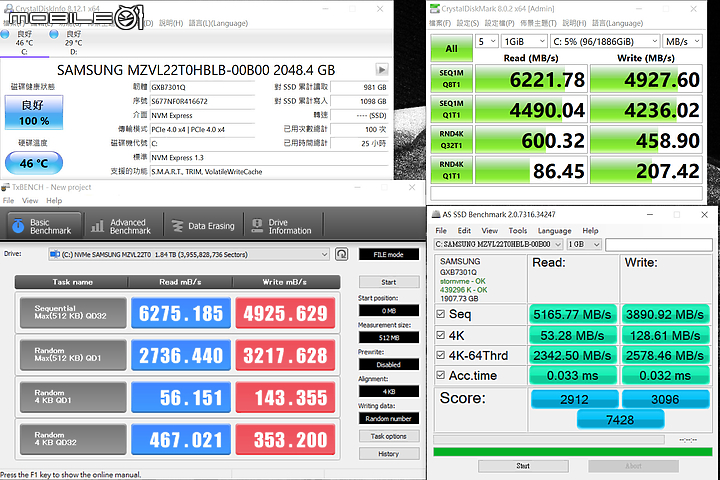Open the TxBENCH Drive selection dropdown
Screen dimensions: 720x480
tap(189, 254)
